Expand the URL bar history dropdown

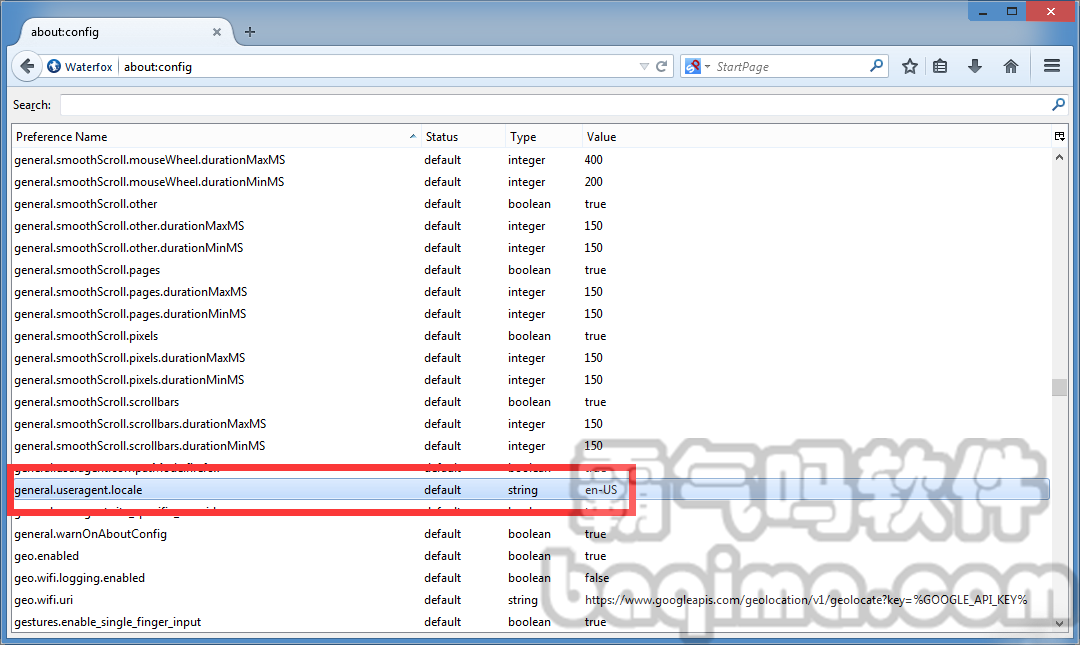click(x=644, y=67)
